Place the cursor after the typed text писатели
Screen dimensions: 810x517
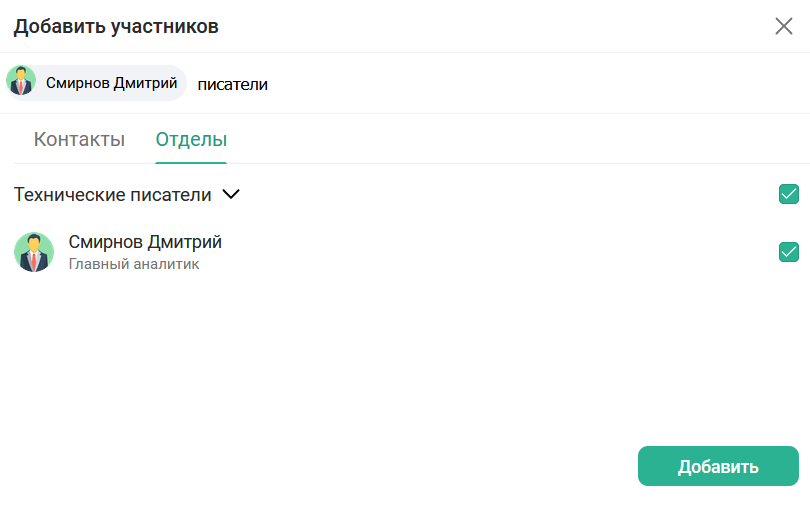click(269, 84)
